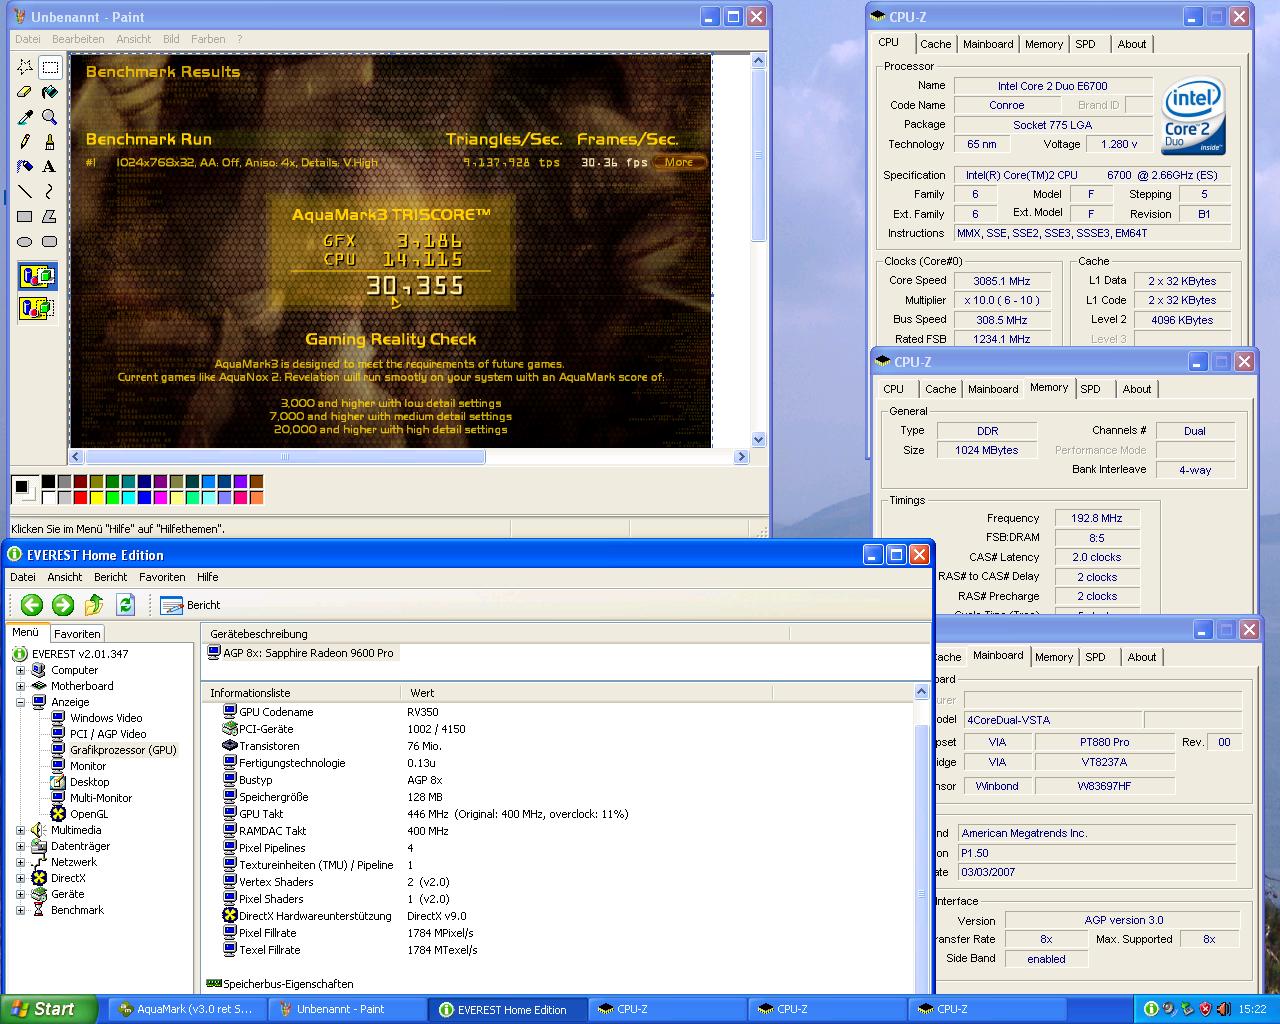Click EVEREST Home Edition taskbar button
Image resolution: width=1280 pixels, height=1024 pixels.
click(506, 1009)
